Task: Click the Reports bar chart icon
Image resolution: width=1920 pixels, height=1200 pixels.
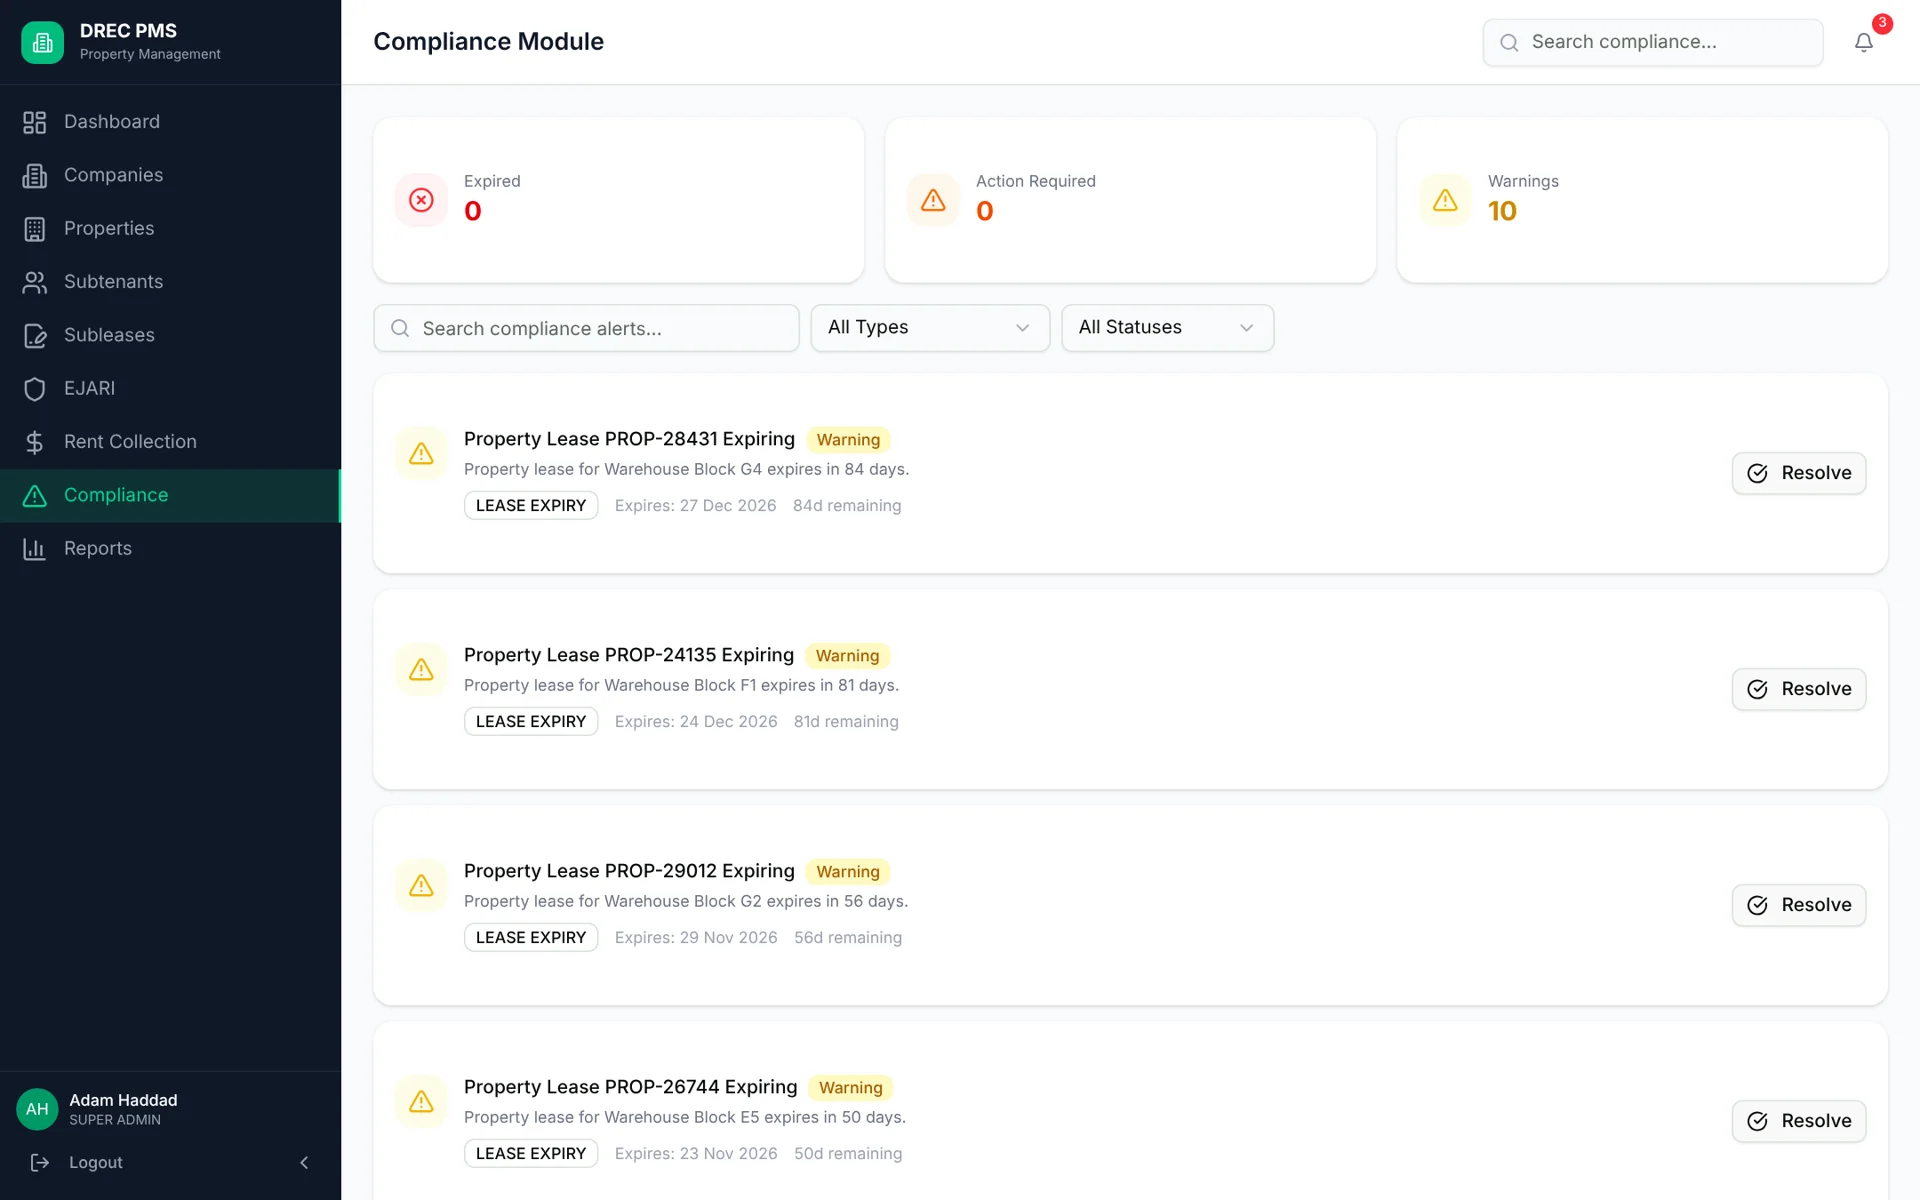Action: 35,549
